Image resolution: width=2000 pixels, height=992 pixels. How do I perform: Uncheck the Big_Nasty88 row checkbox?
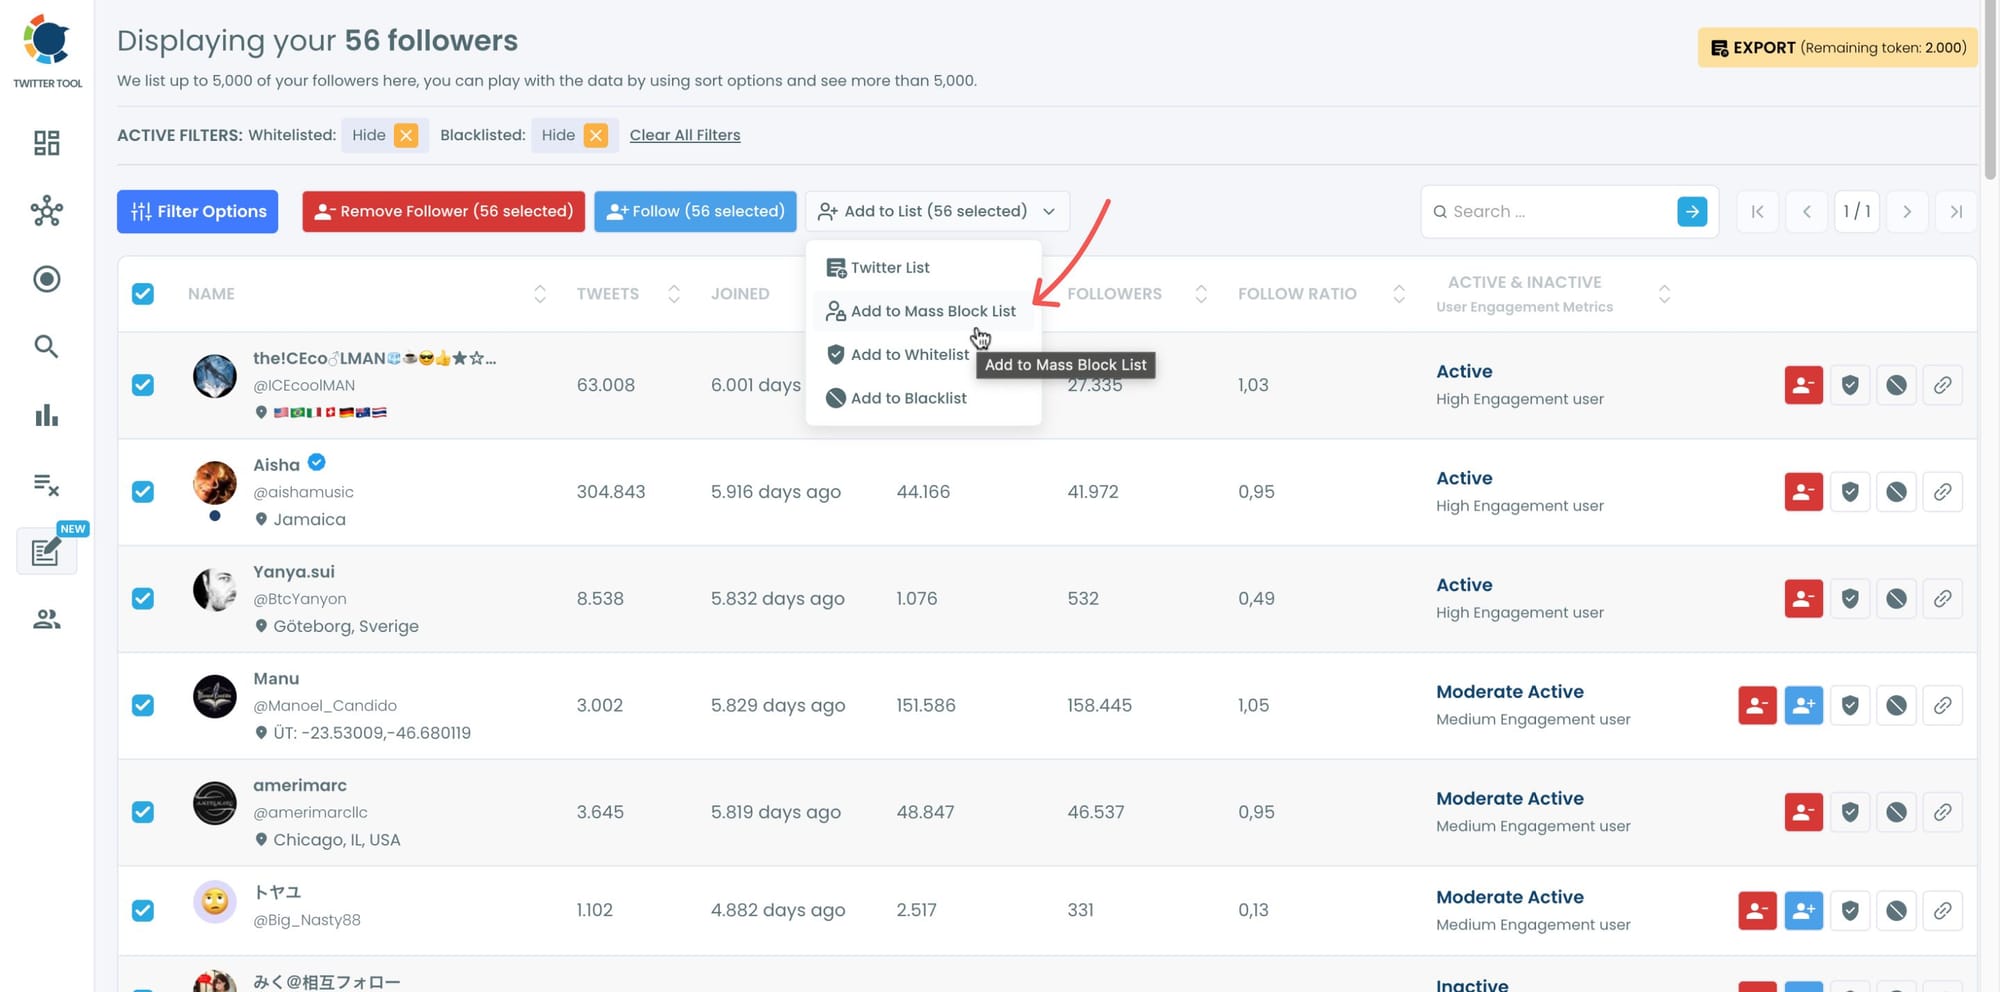pyautogui.click(x=143, y=911)
